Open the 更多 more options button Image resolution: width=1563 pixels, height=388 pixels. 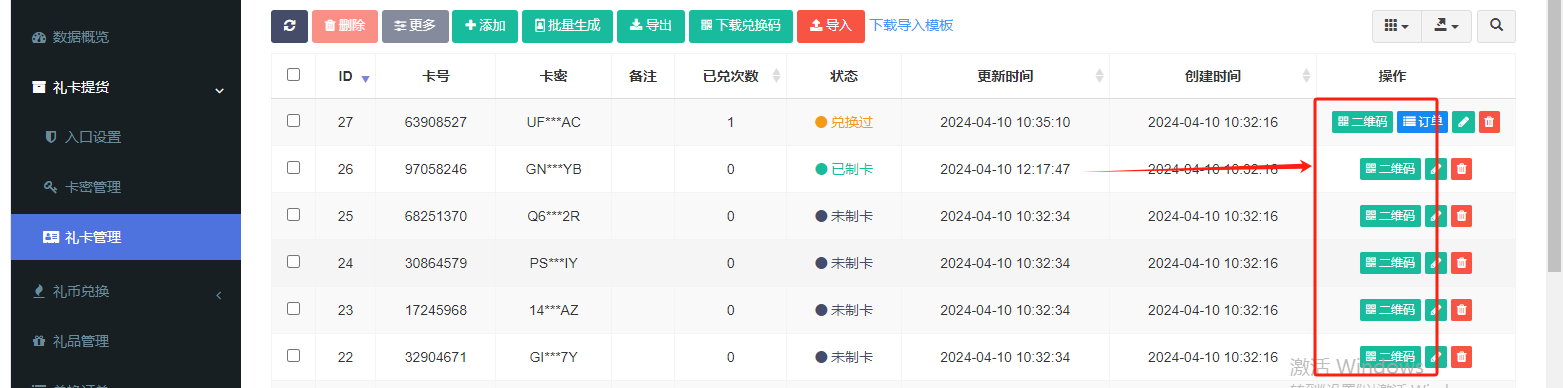(415, 26)
